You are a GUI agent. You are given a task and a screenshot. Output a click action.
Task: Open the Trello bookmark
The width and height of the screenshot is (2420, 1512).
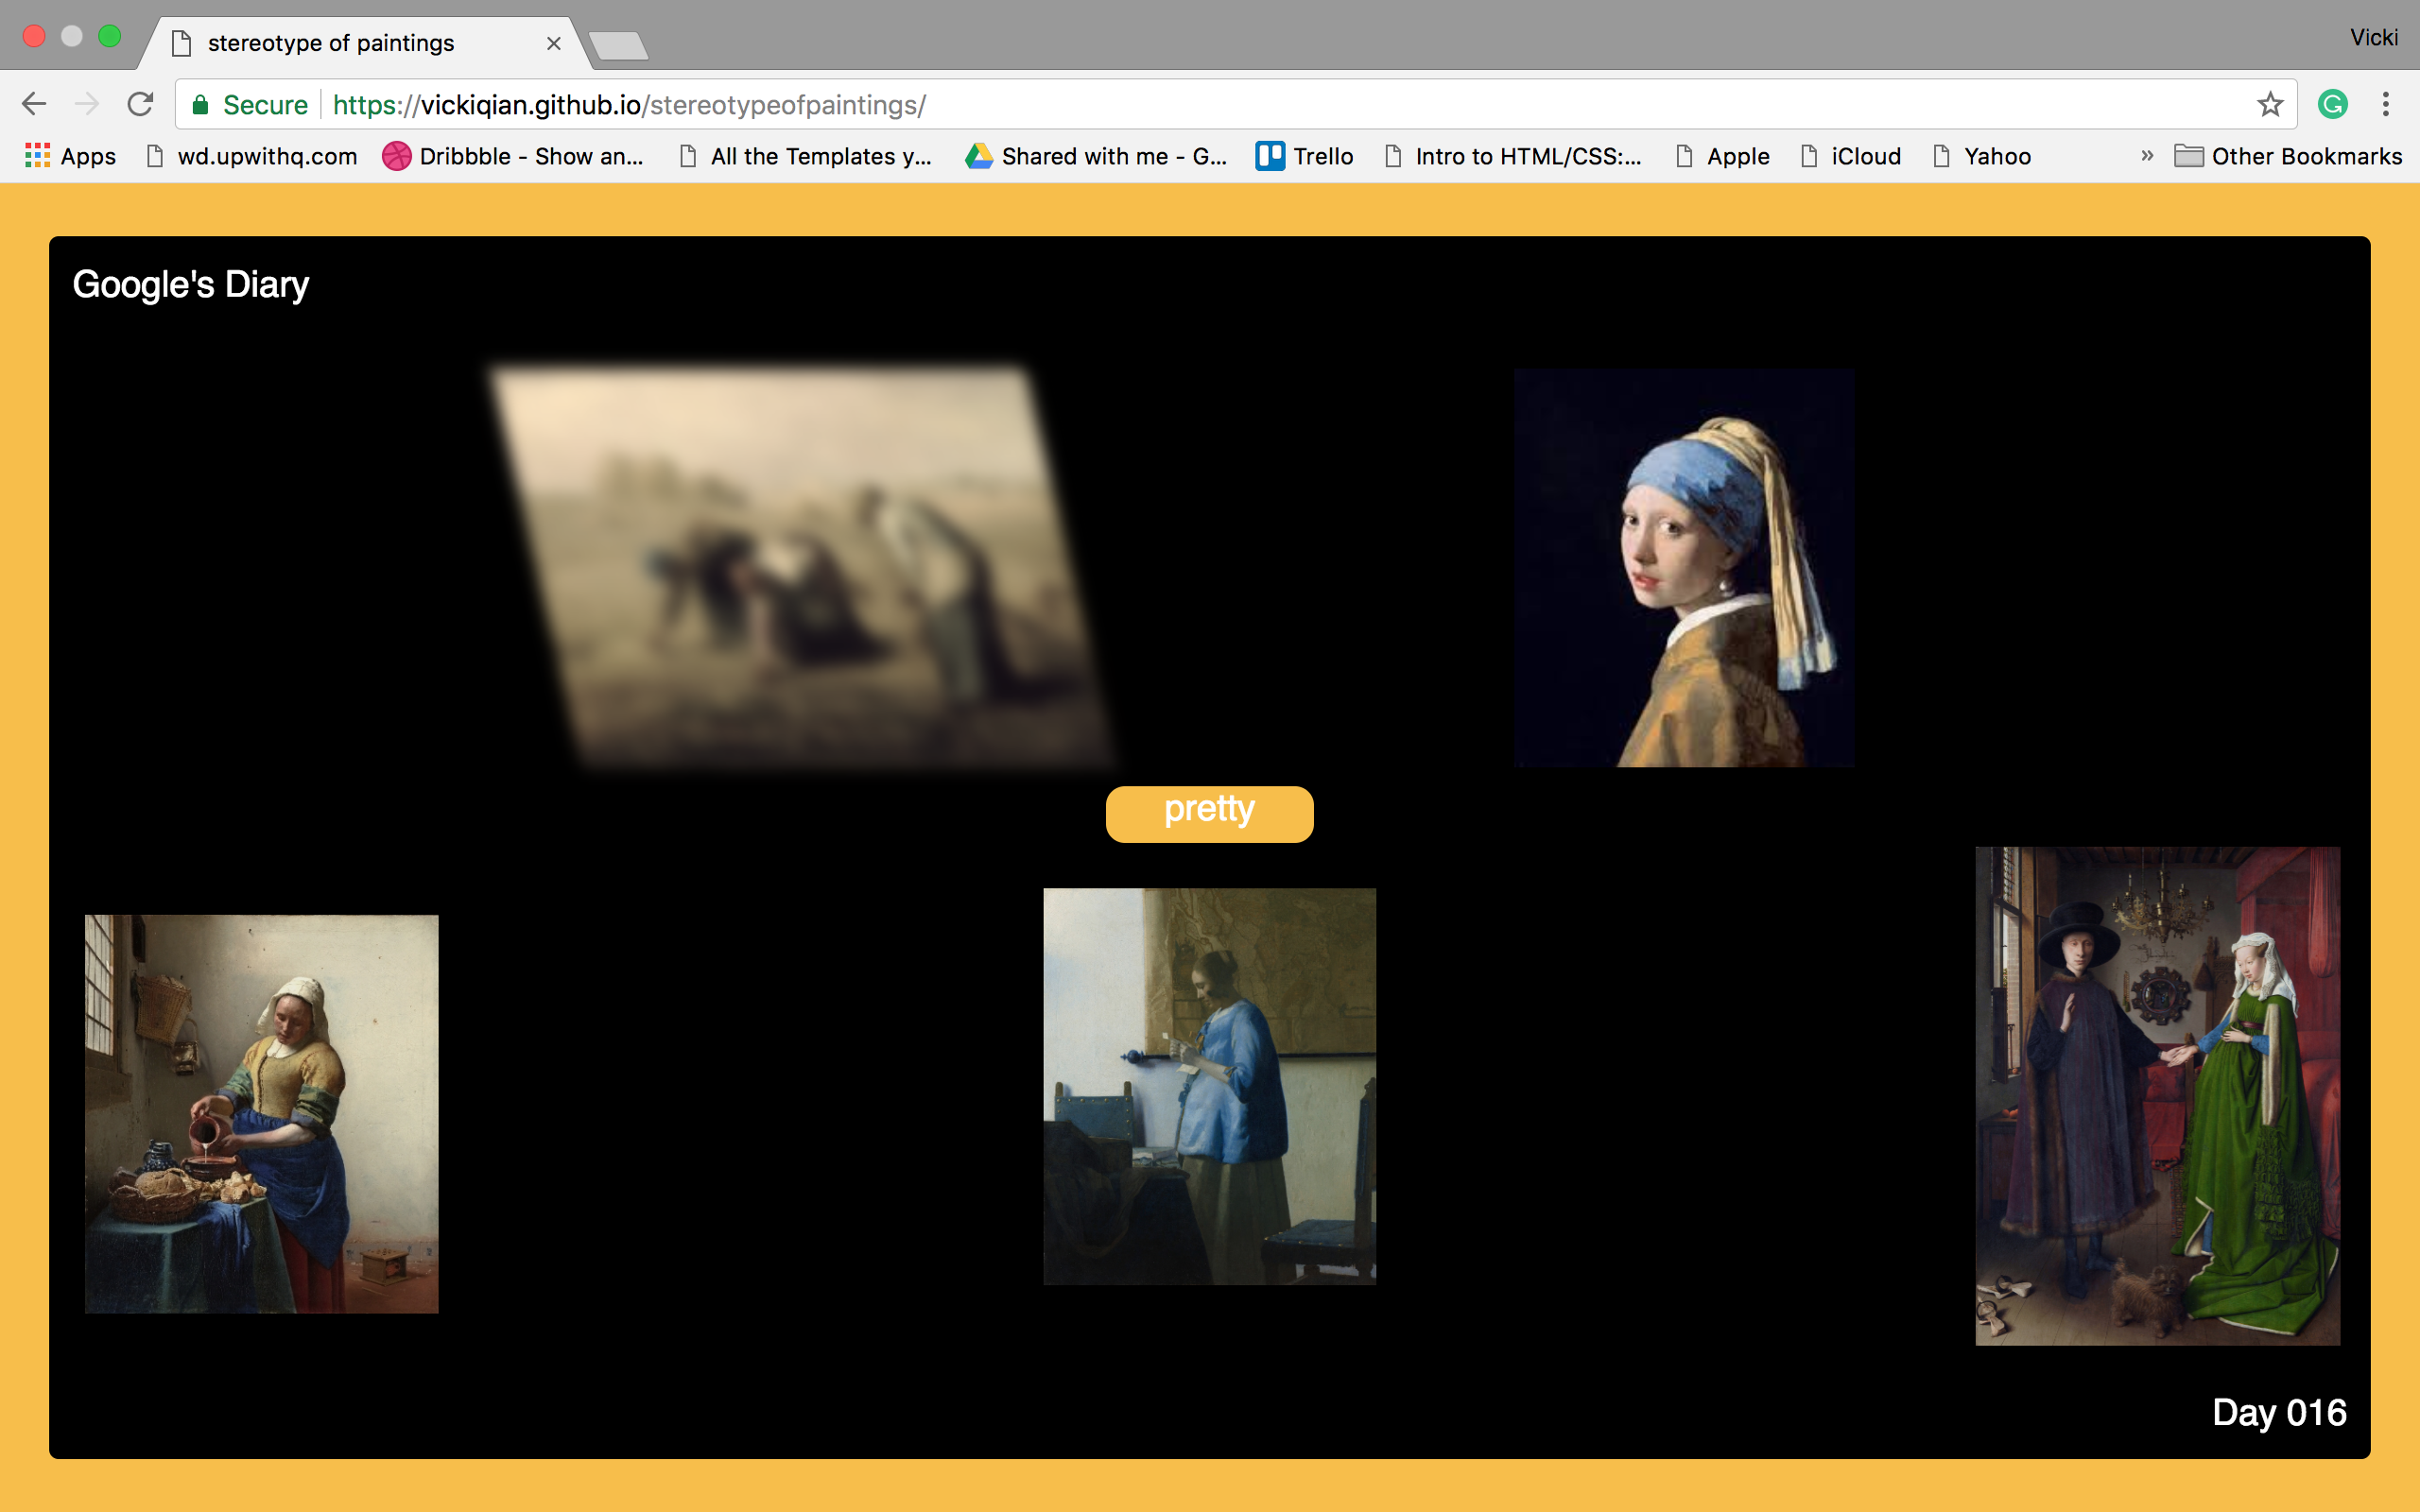click(1304, 156)
